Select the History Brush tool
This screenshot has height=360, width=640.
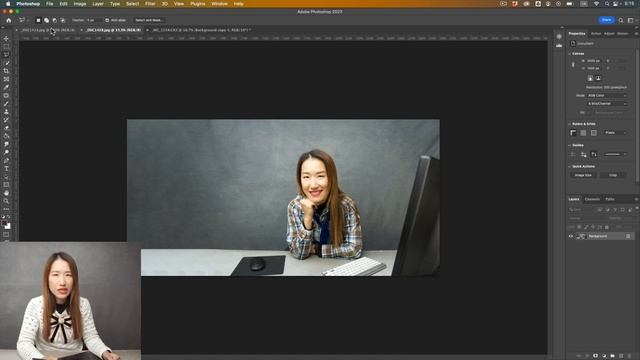click(x=6, y=120)
